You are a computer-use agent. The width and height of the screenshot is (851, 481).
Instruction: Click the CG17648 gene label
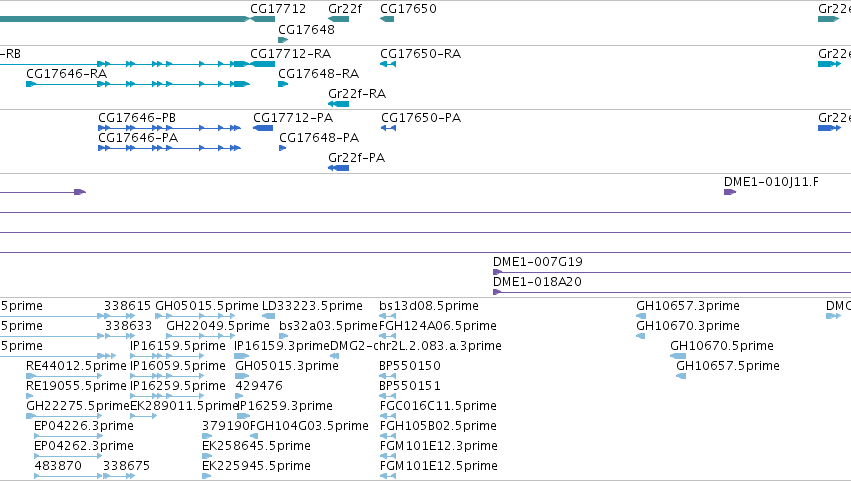[306, 30]
